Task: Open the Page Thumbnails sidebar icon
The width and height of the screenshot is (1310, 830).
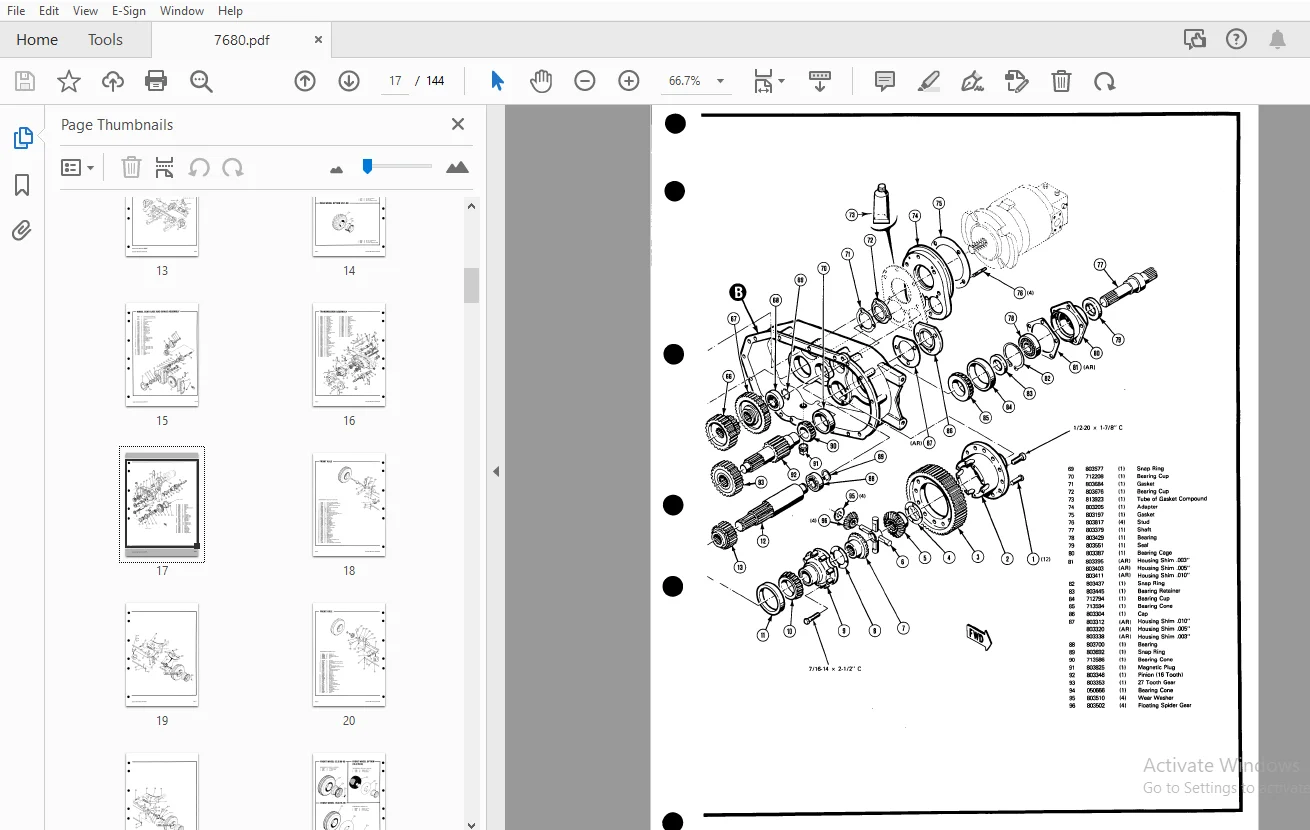Action: (22, 139)
